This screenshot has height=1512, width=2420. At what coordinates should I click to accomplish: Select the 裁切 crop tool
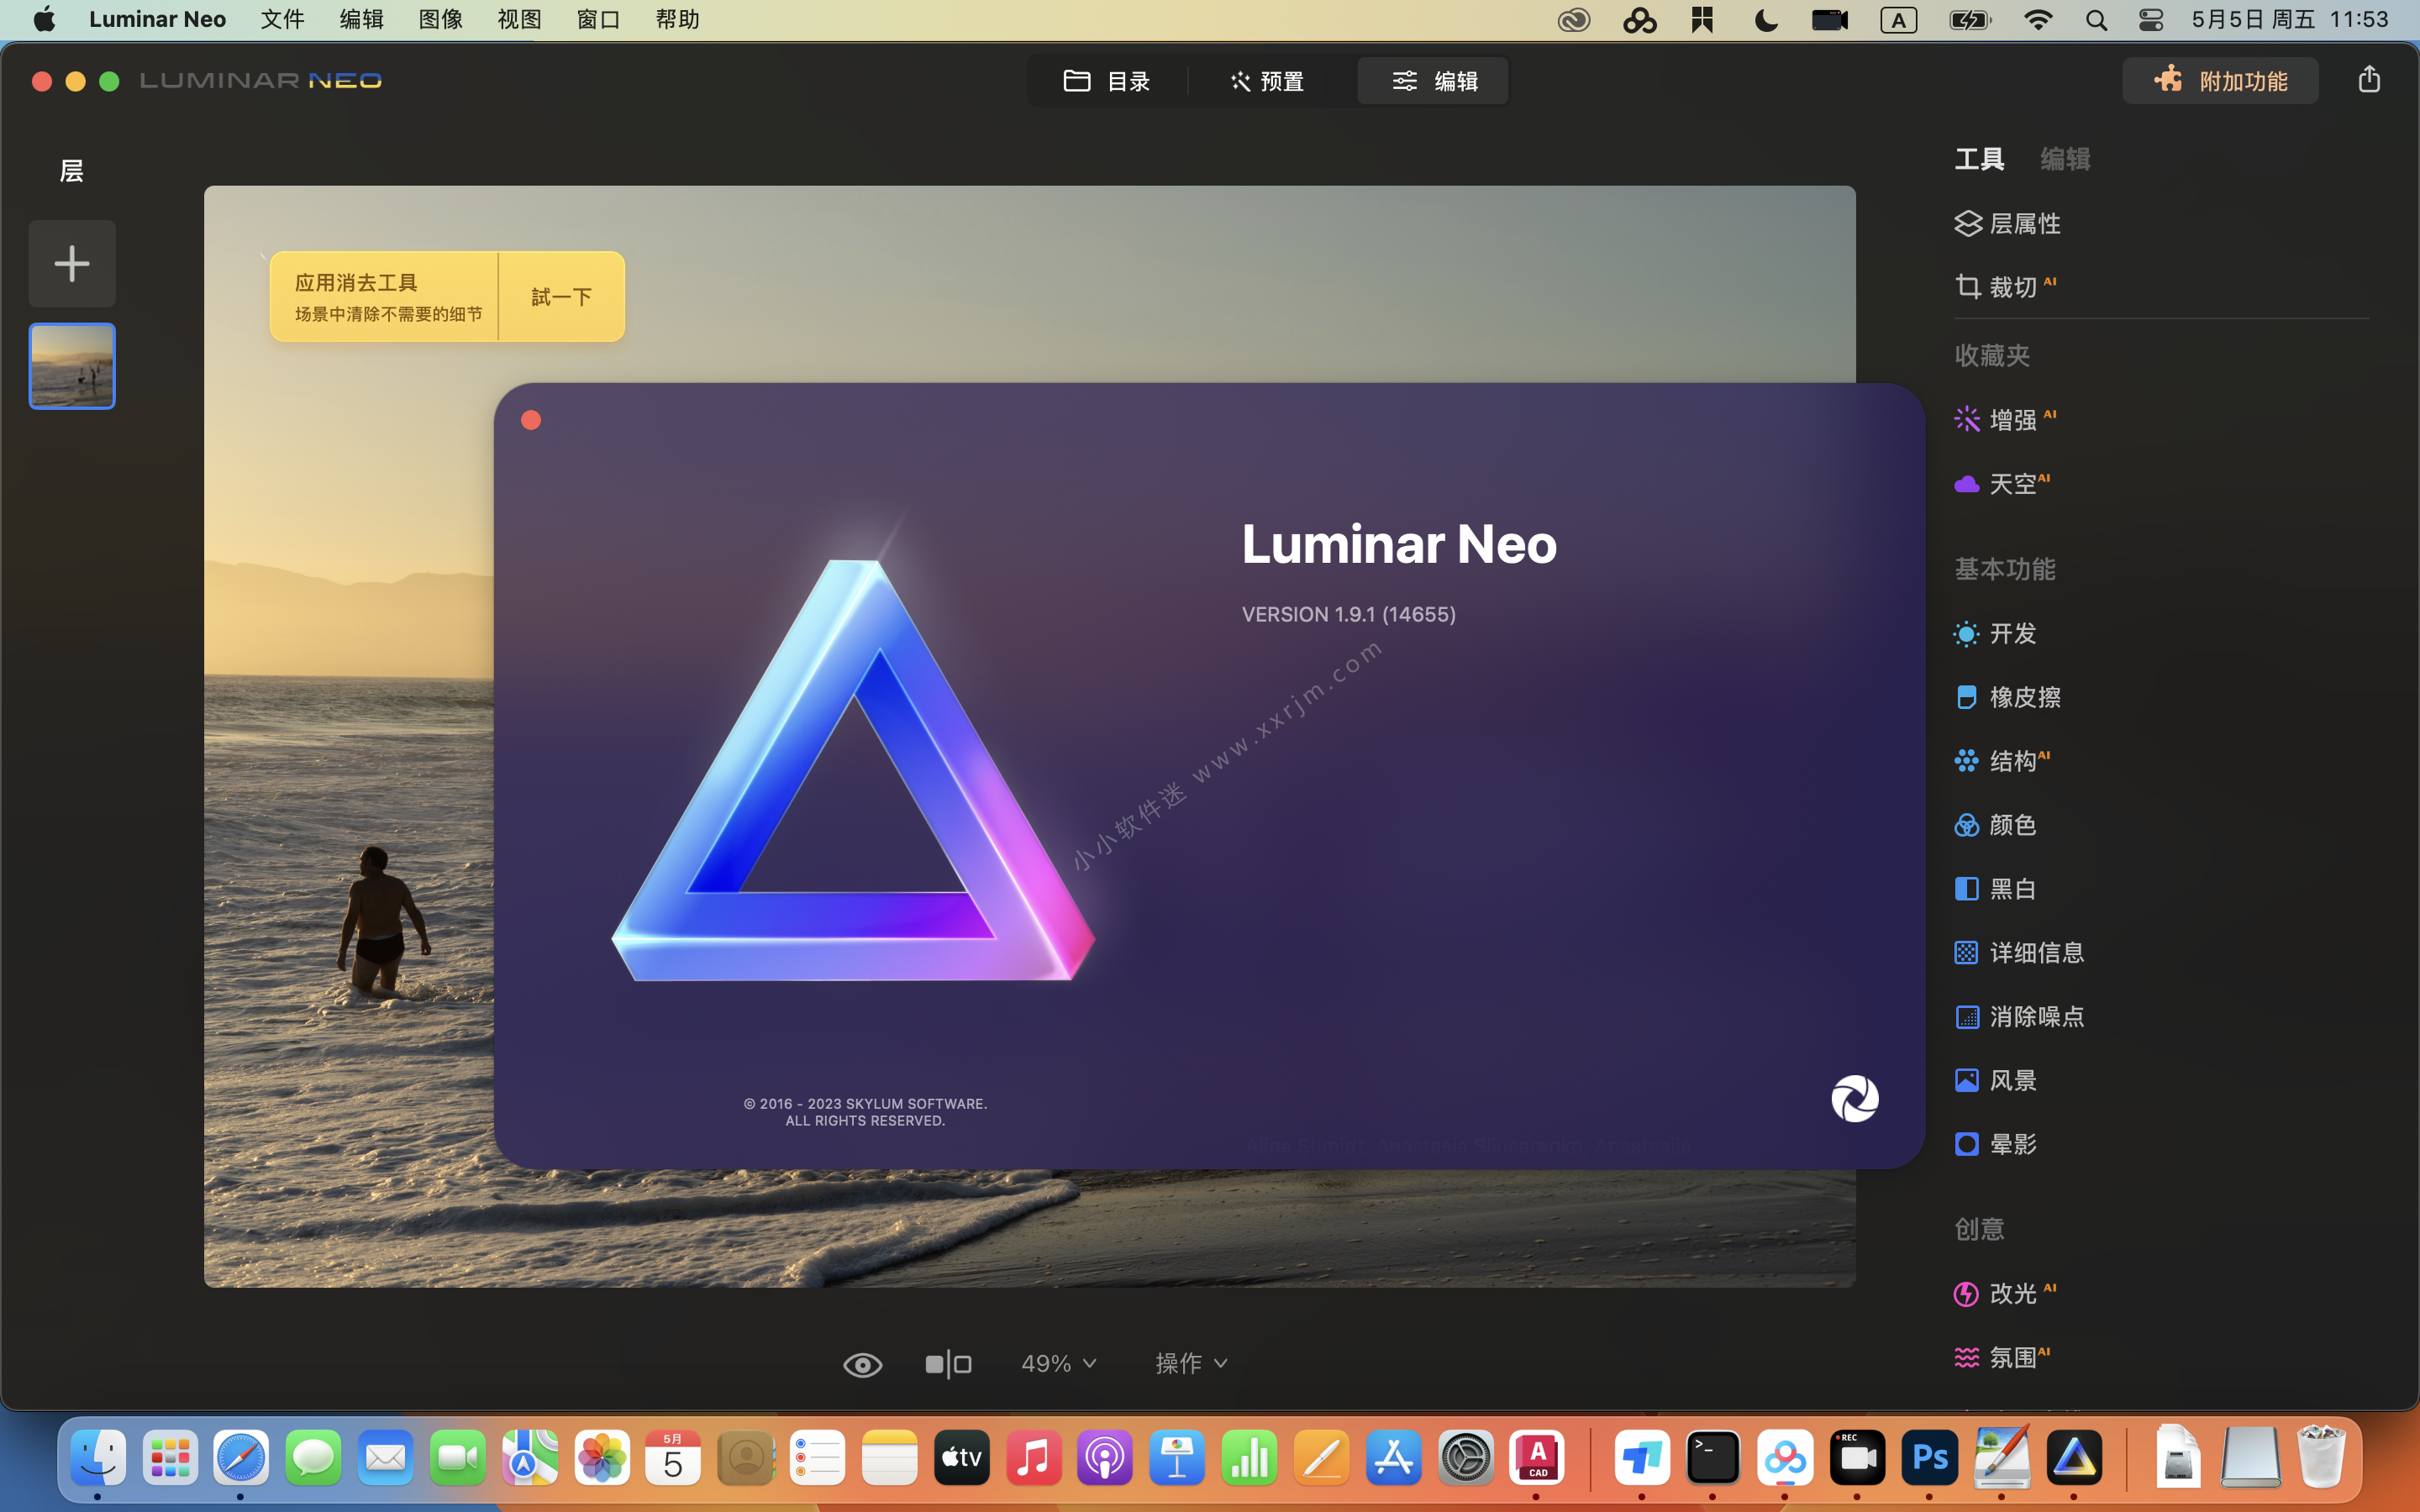2004,287
